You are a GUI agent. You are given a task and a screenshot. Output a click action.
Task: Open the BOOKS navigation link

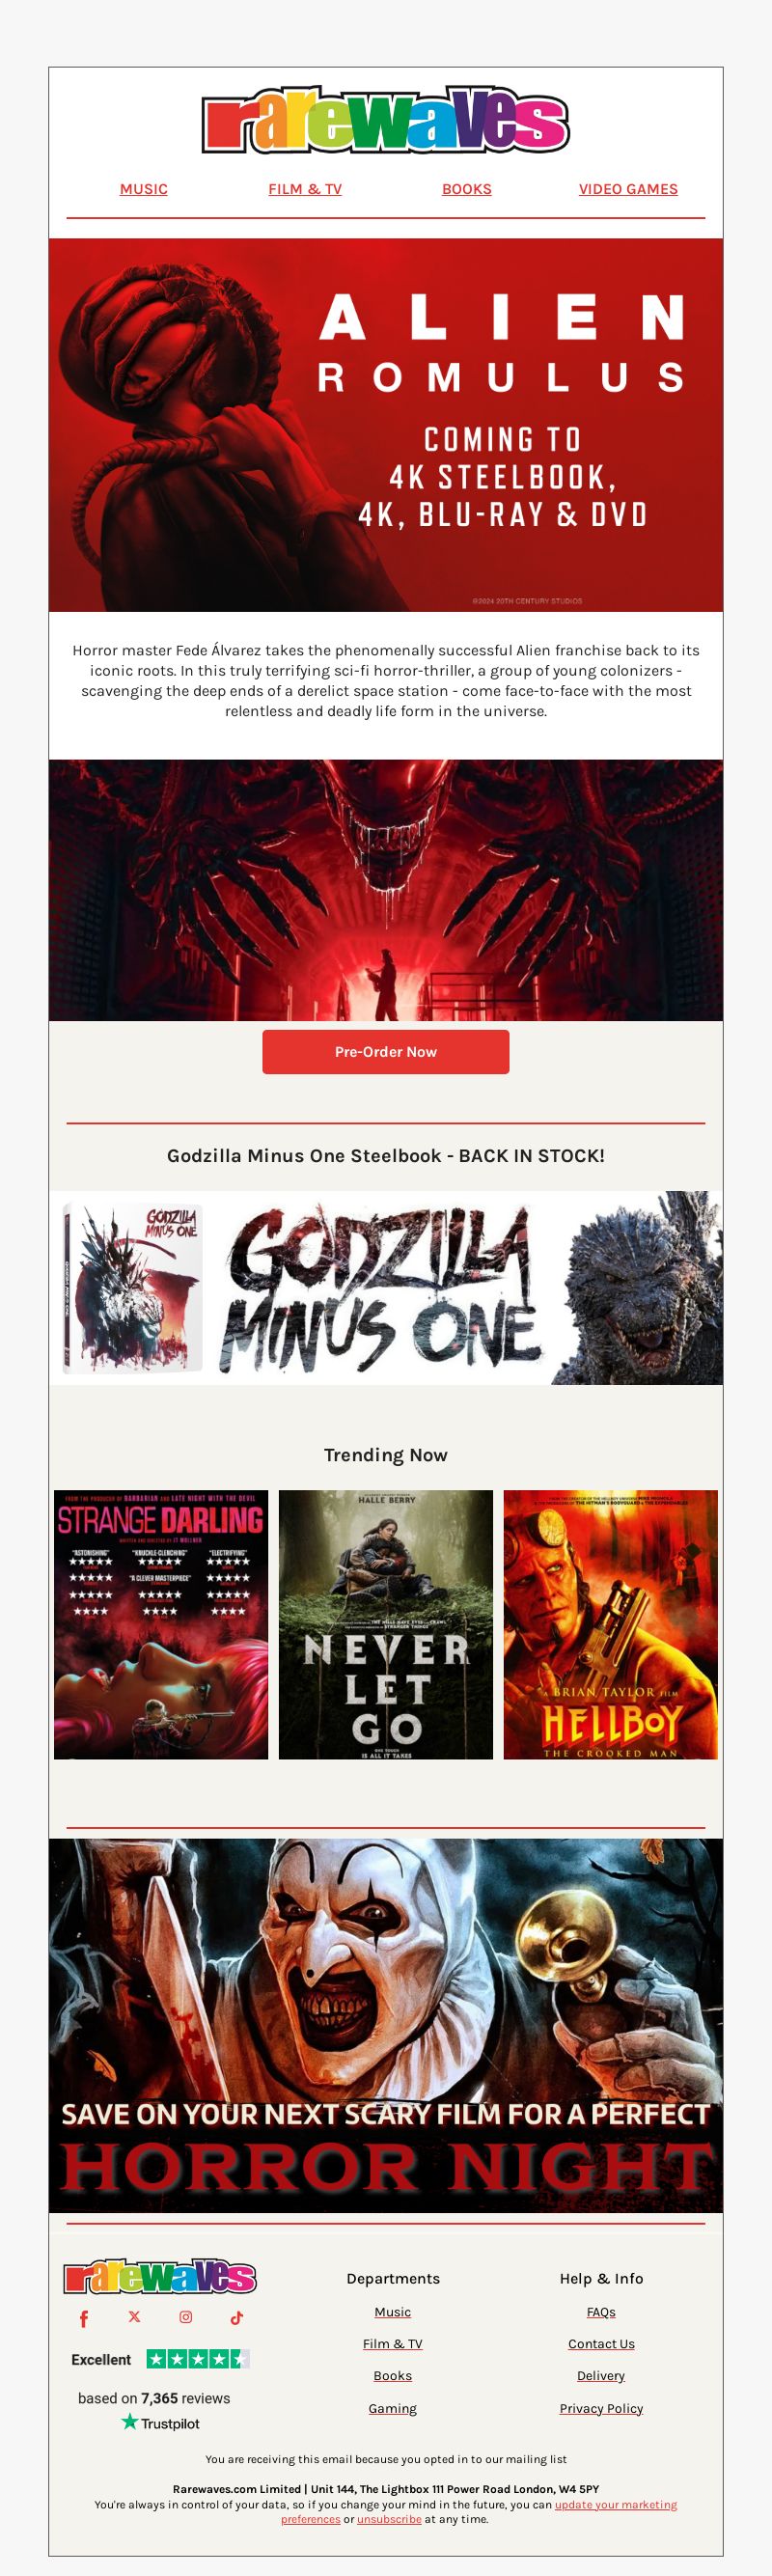click(x=467, y=189)
